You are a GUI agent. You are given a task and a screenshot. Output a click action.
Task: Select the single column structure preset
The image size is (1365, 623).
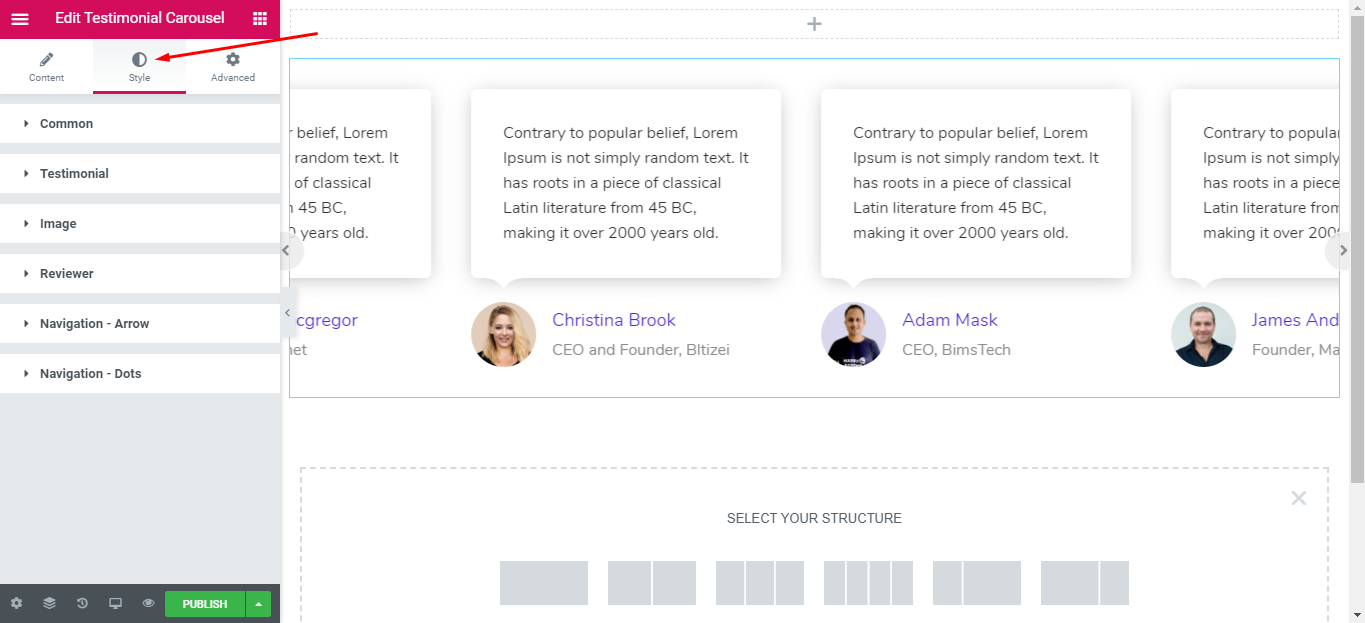pos(544,583)
